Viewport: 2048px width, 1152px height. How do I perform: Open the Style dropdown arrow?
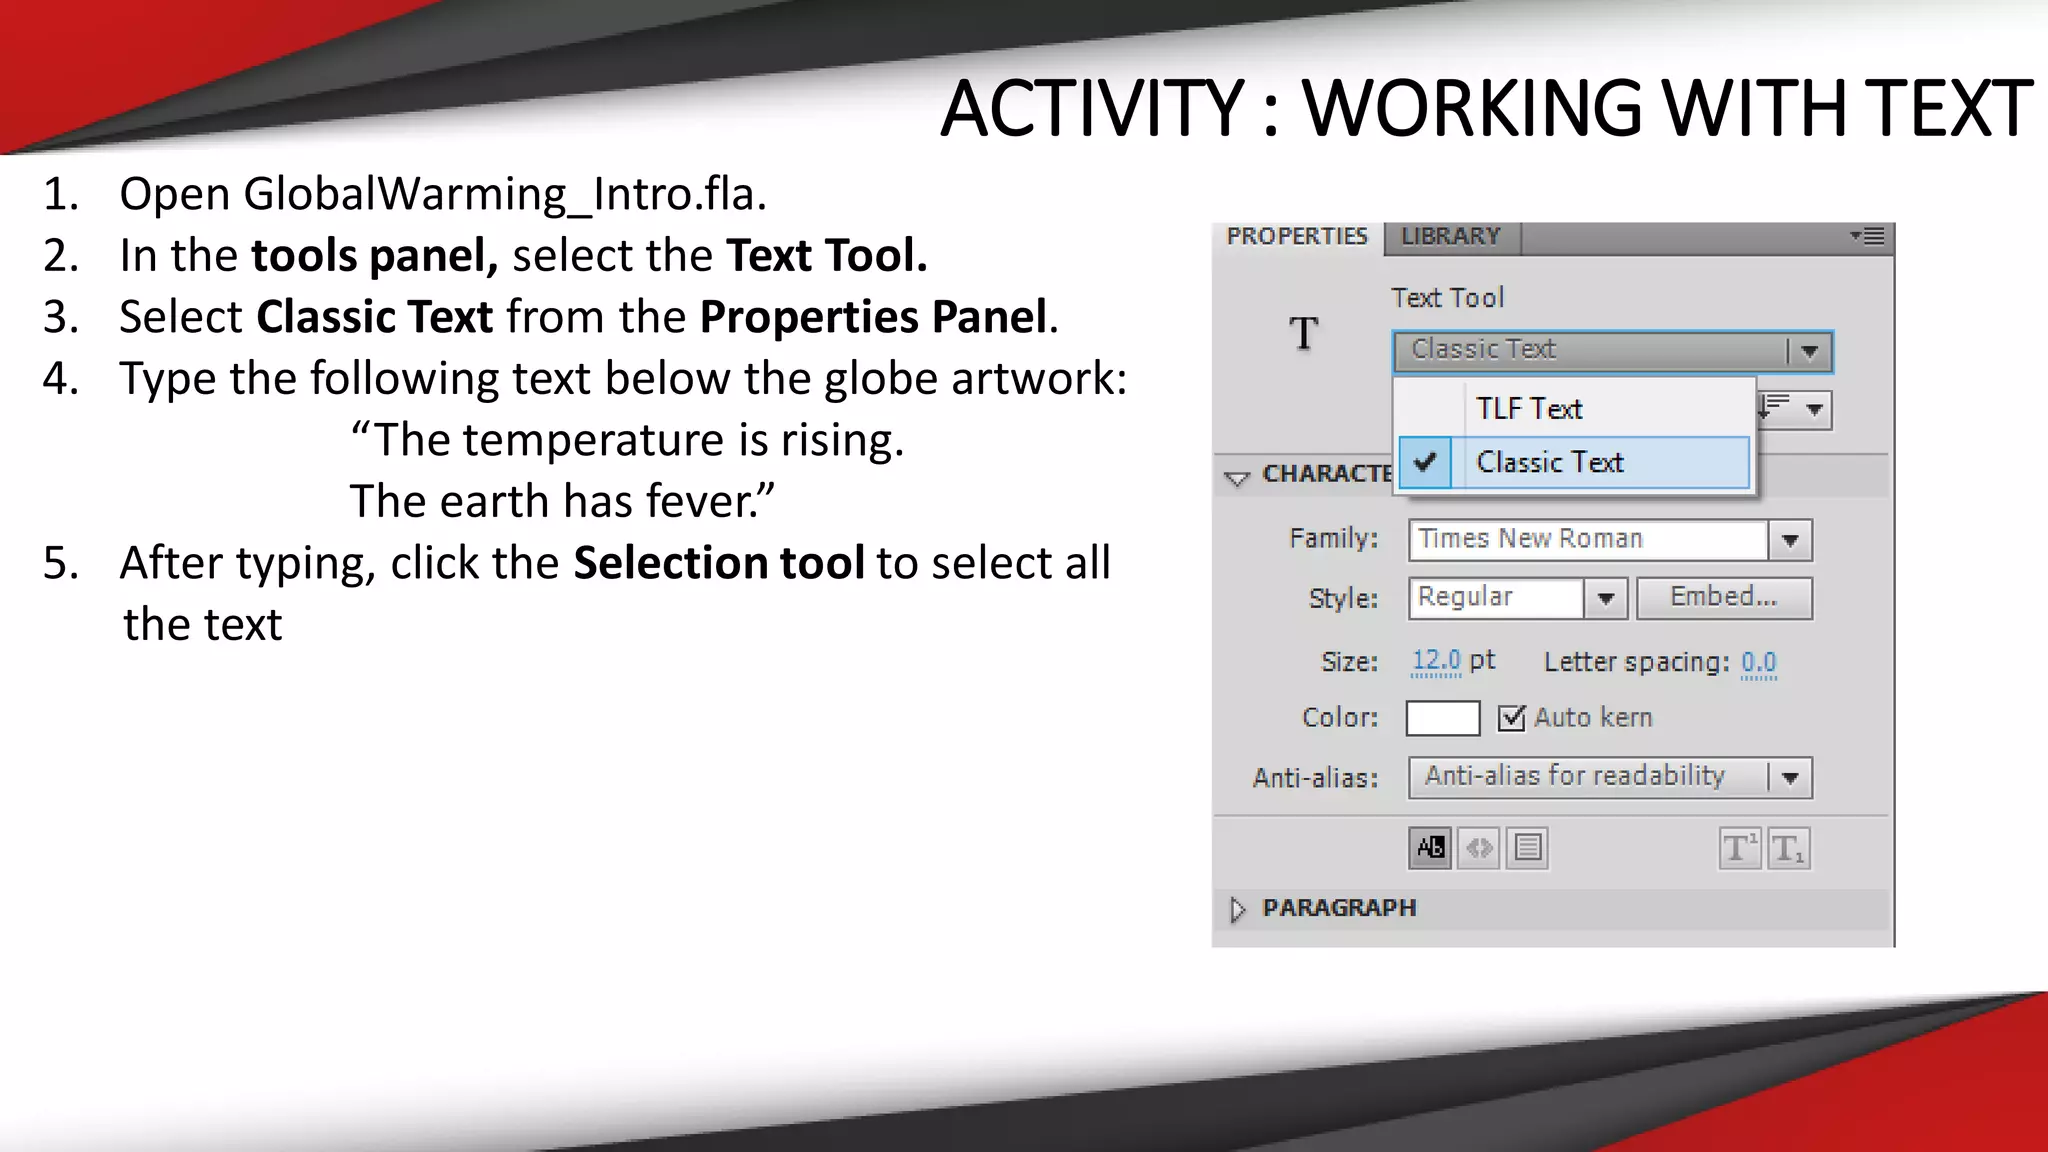click(1606, 598)
